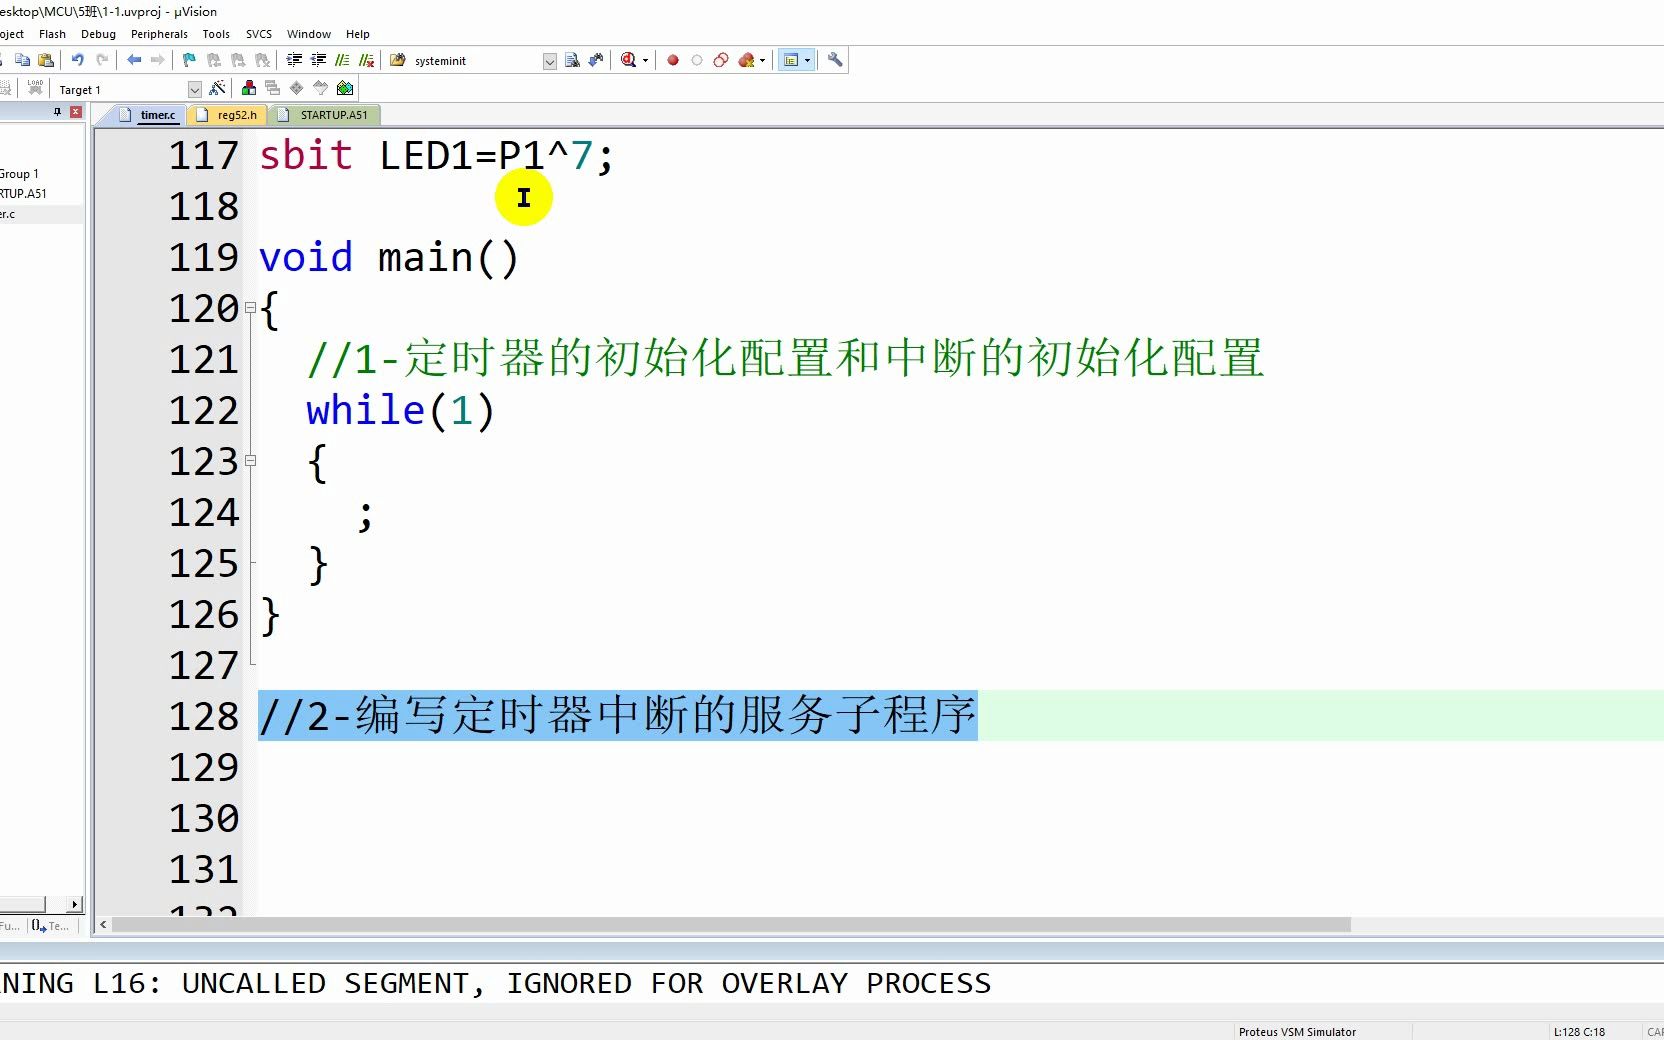Image resolution: width=1664 pixels, height=1040 pixels.
Task: Click the editor horizontal scrollbar
Action: pyautogui.click(x=731, y=925)
